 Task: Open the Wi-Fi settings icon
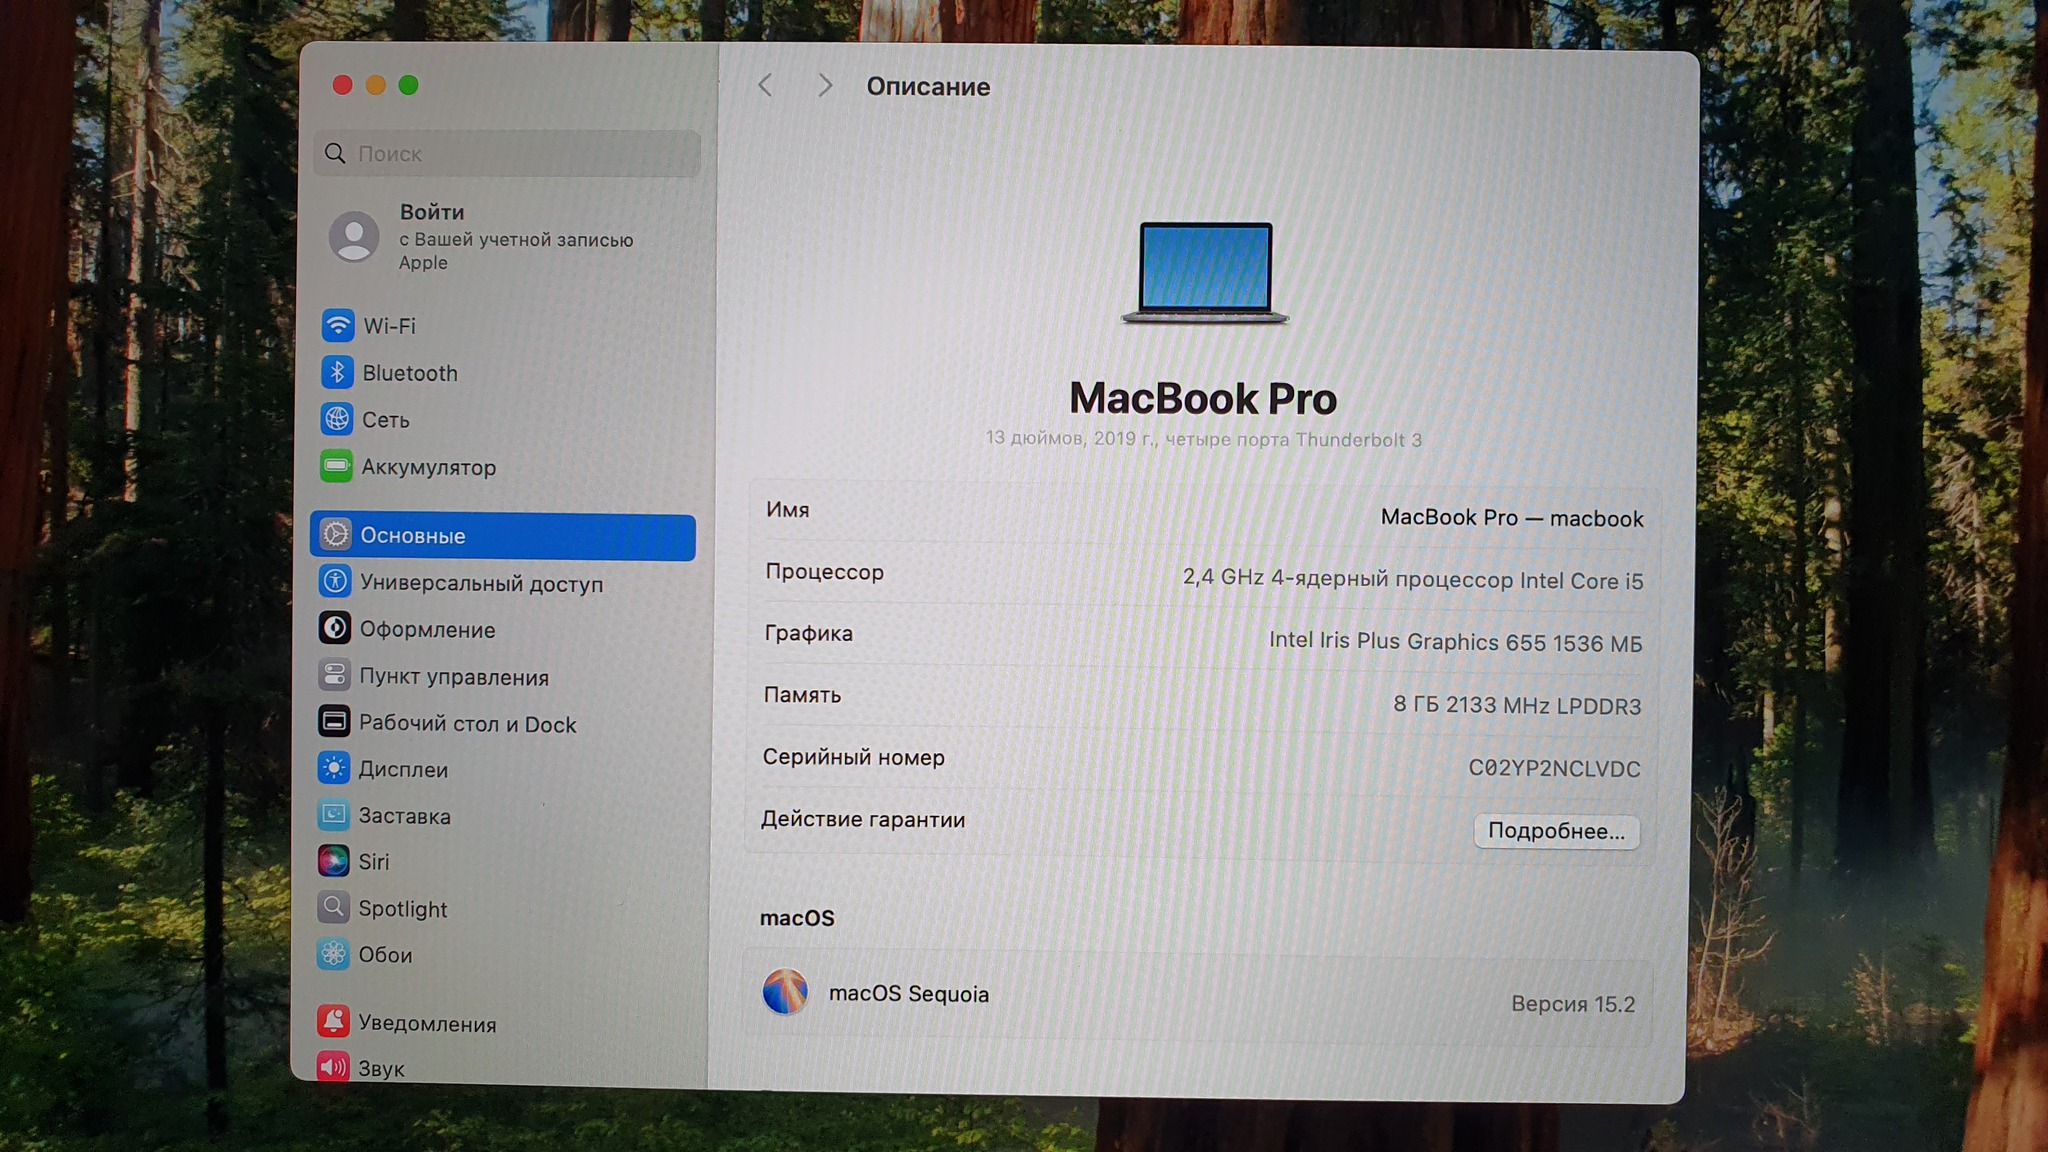338,326
